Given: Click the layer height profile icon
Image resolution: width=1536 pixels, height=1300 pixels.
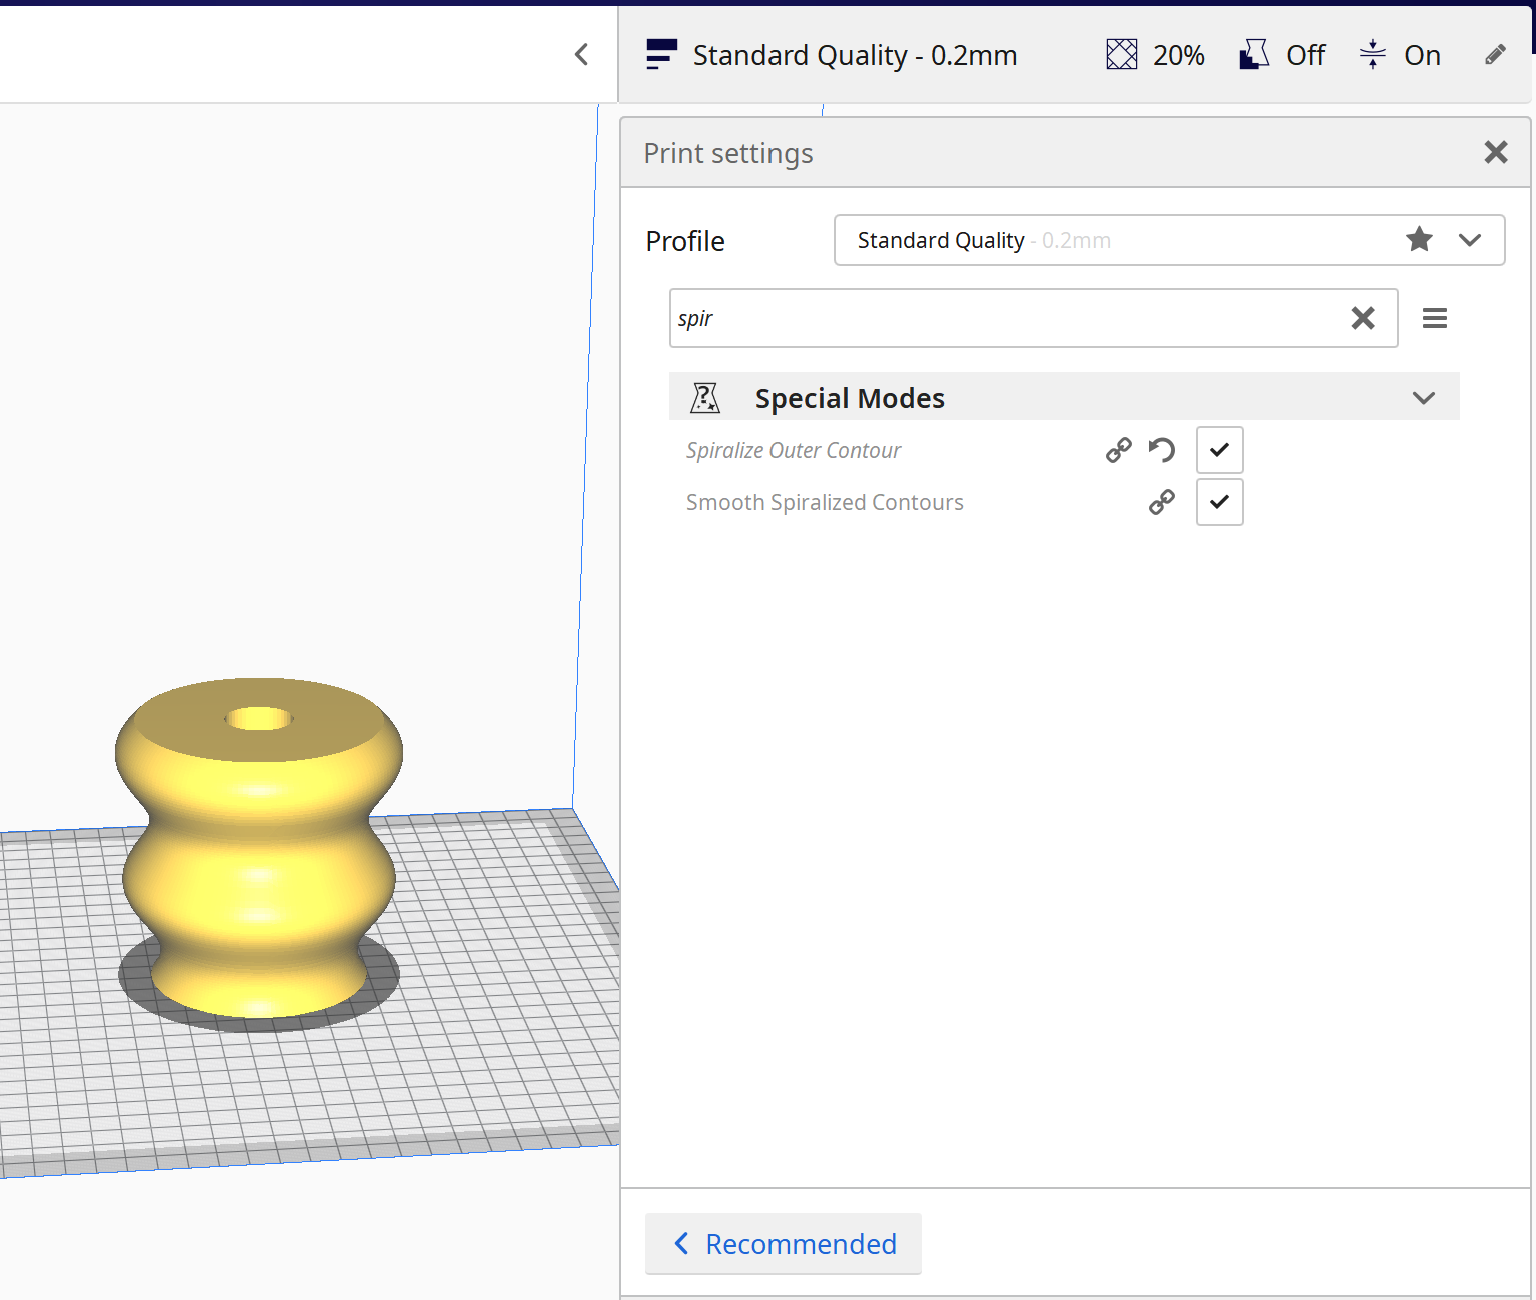Looking at the screenshot, I should (x=661, y=54).
